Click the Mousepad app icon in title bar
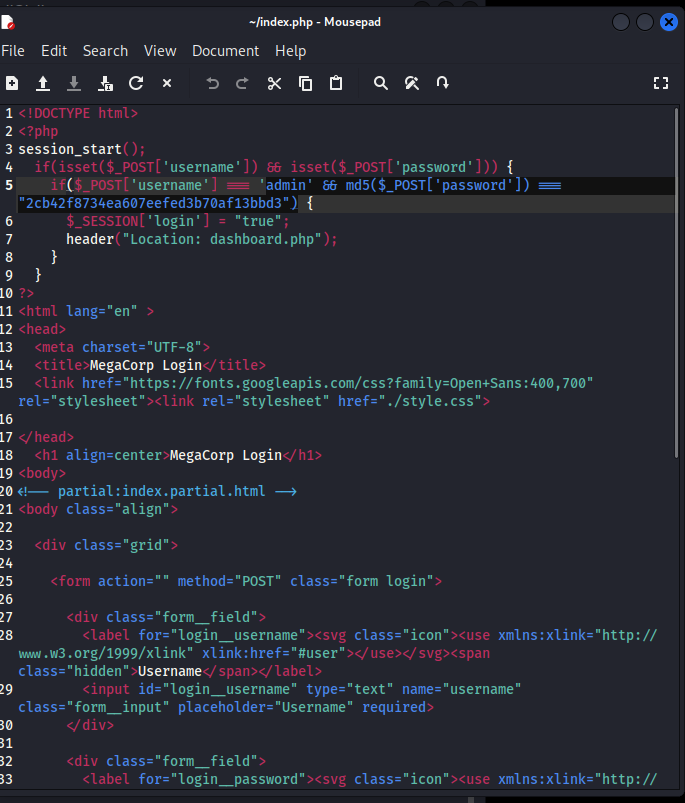 8,22
